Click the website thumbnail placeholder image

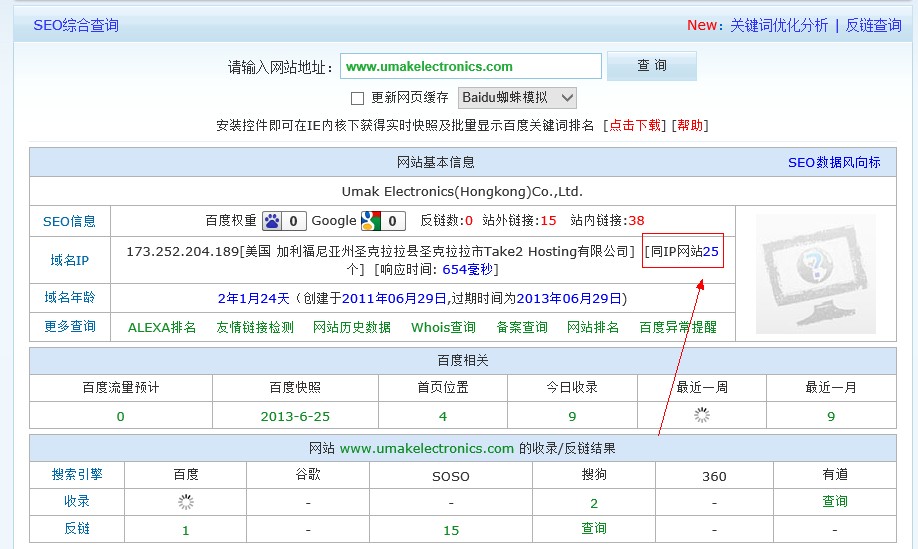tap(815, 273)
